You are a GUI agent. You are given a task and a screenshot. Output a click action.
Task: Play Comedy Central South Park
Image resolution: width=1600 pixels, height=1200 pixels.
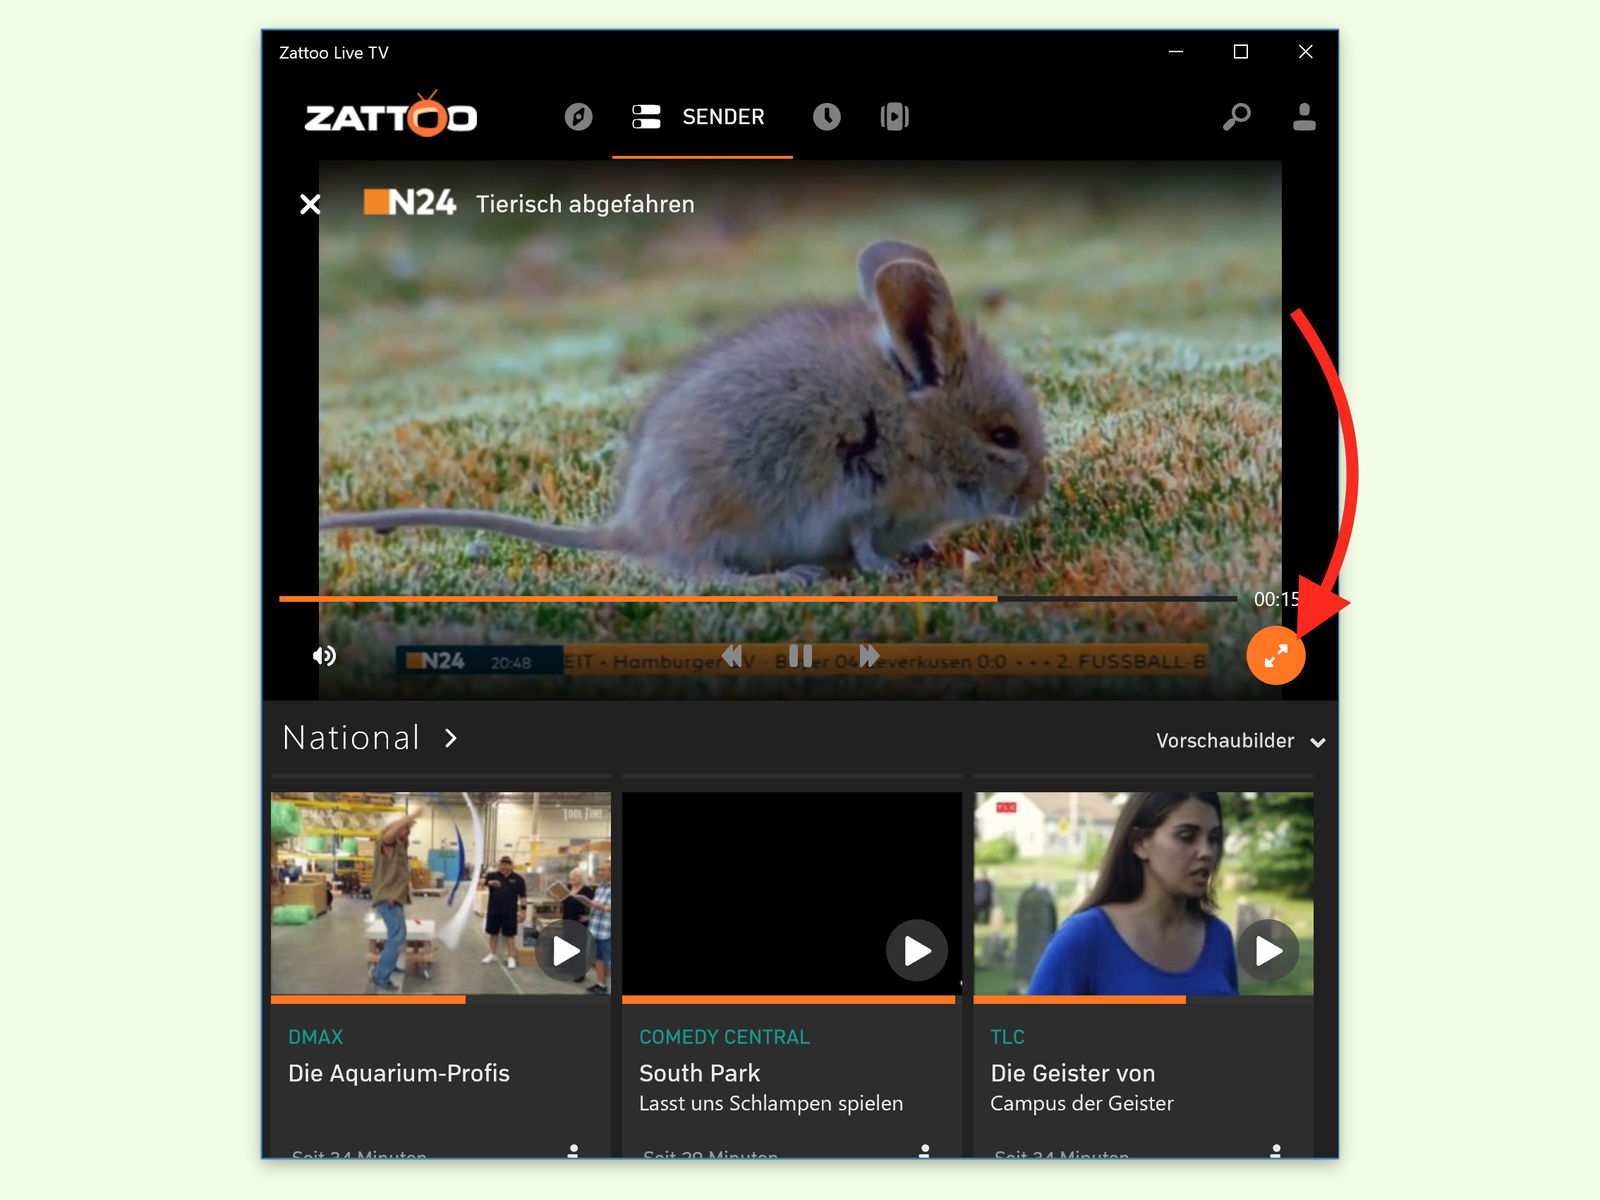pyautogui.click(x=917, y=951)
